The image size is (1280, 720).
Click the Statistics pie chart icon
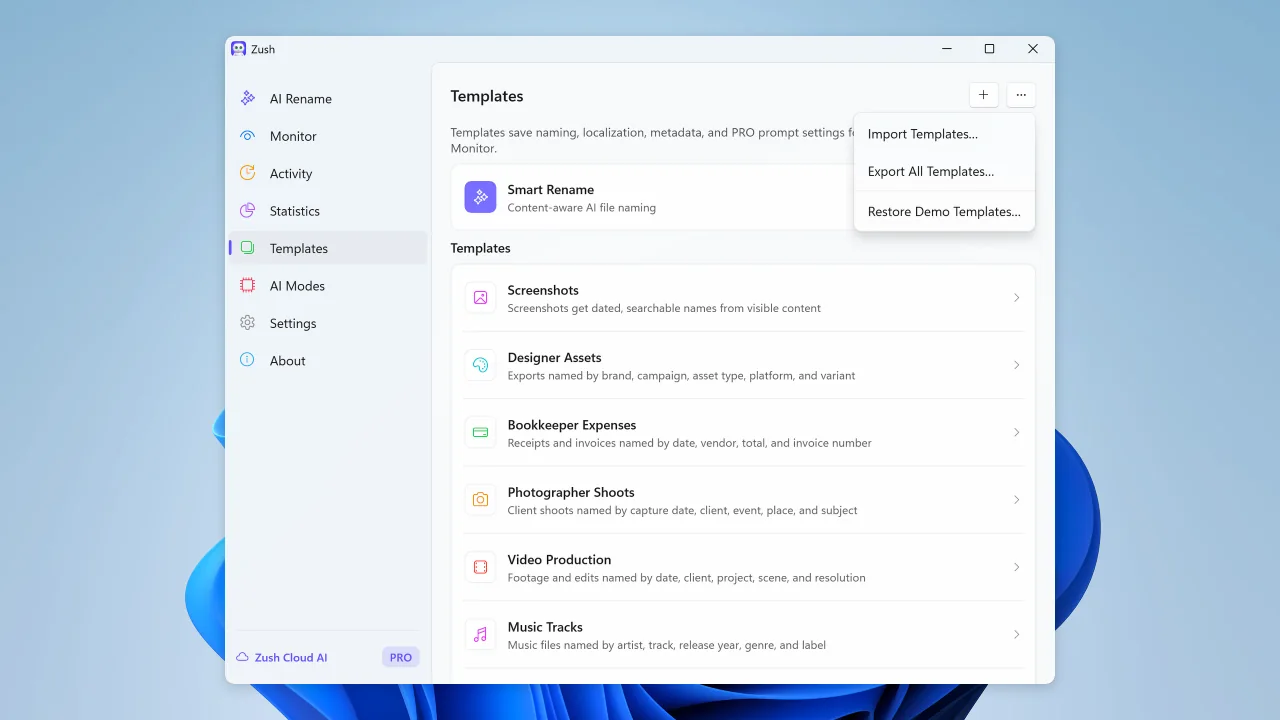click(x=247, y=211)
